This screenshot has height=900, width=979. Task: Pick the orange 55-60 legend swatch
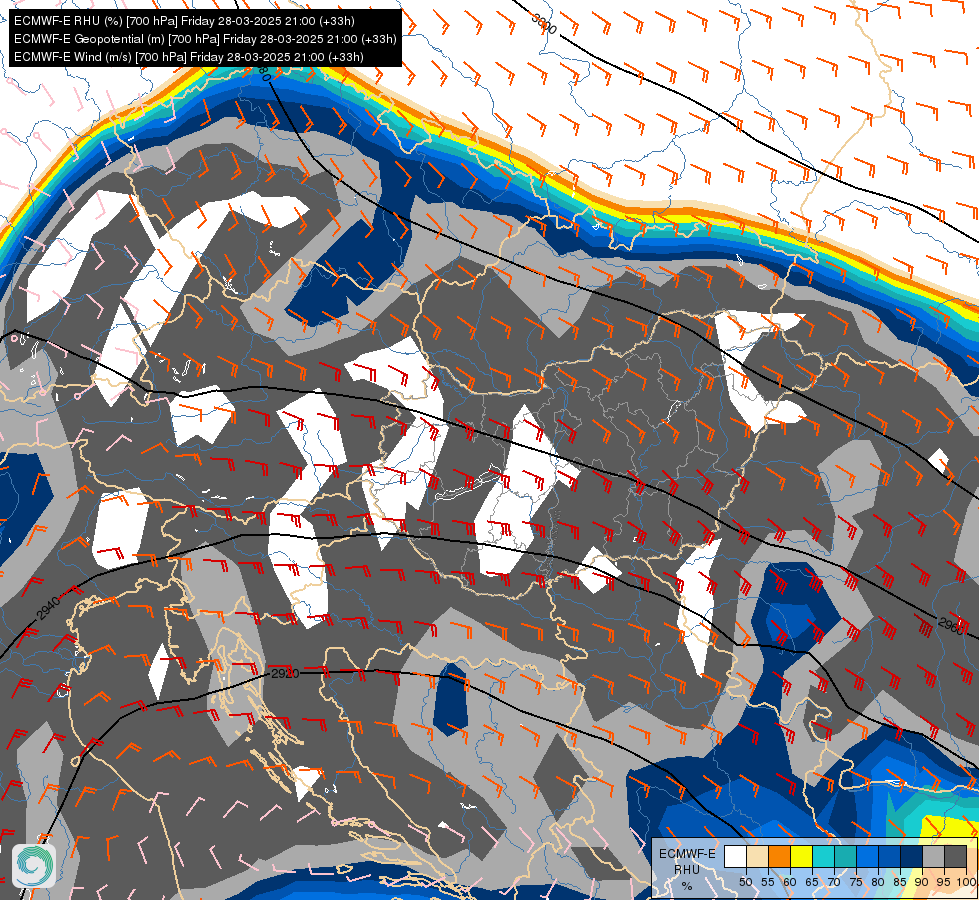(x=779, y=856)
